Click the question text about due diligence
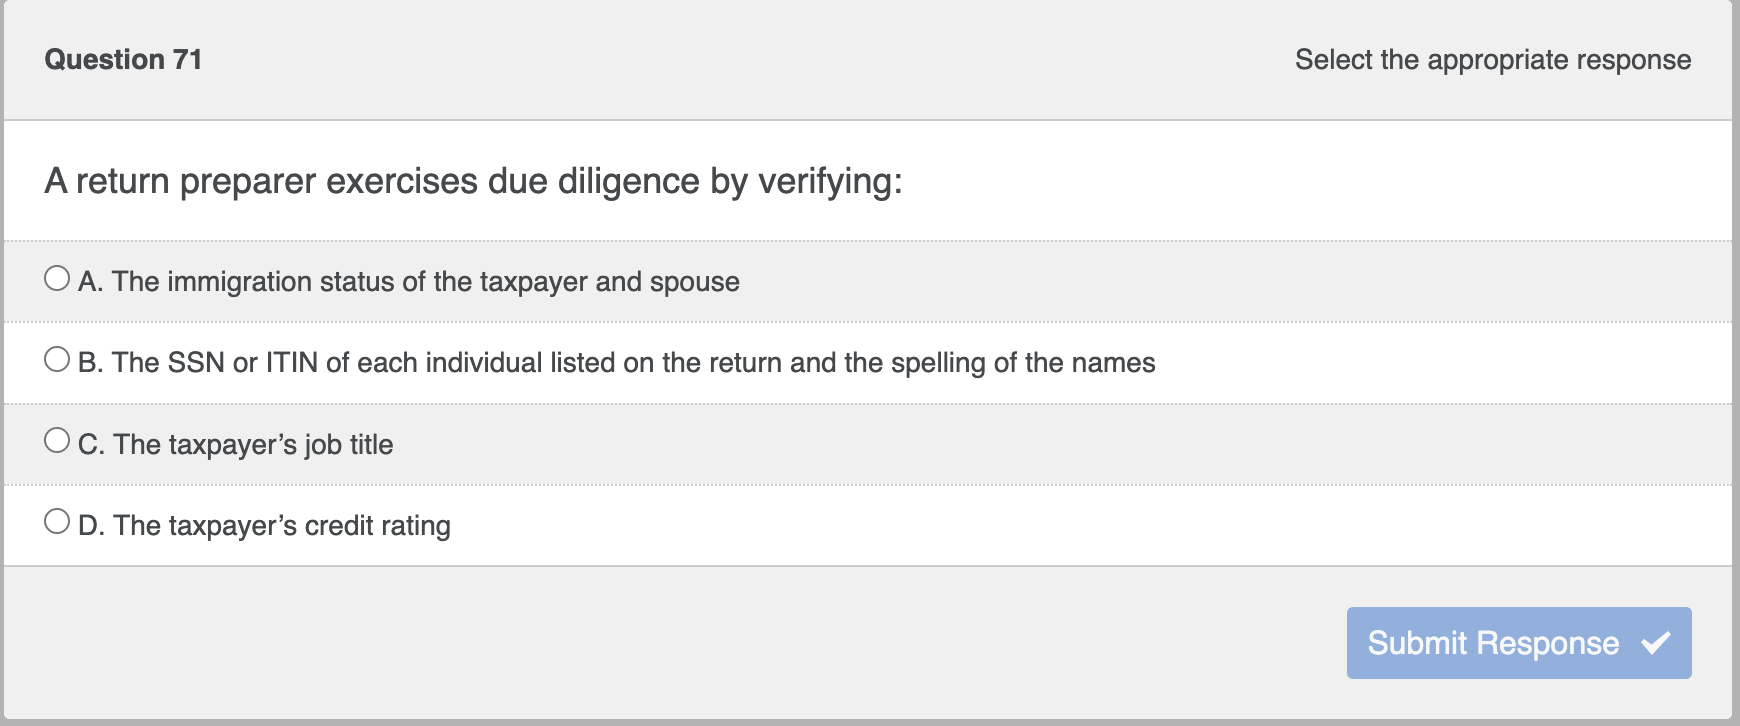 pyautogui.click(x=475, y=180)
